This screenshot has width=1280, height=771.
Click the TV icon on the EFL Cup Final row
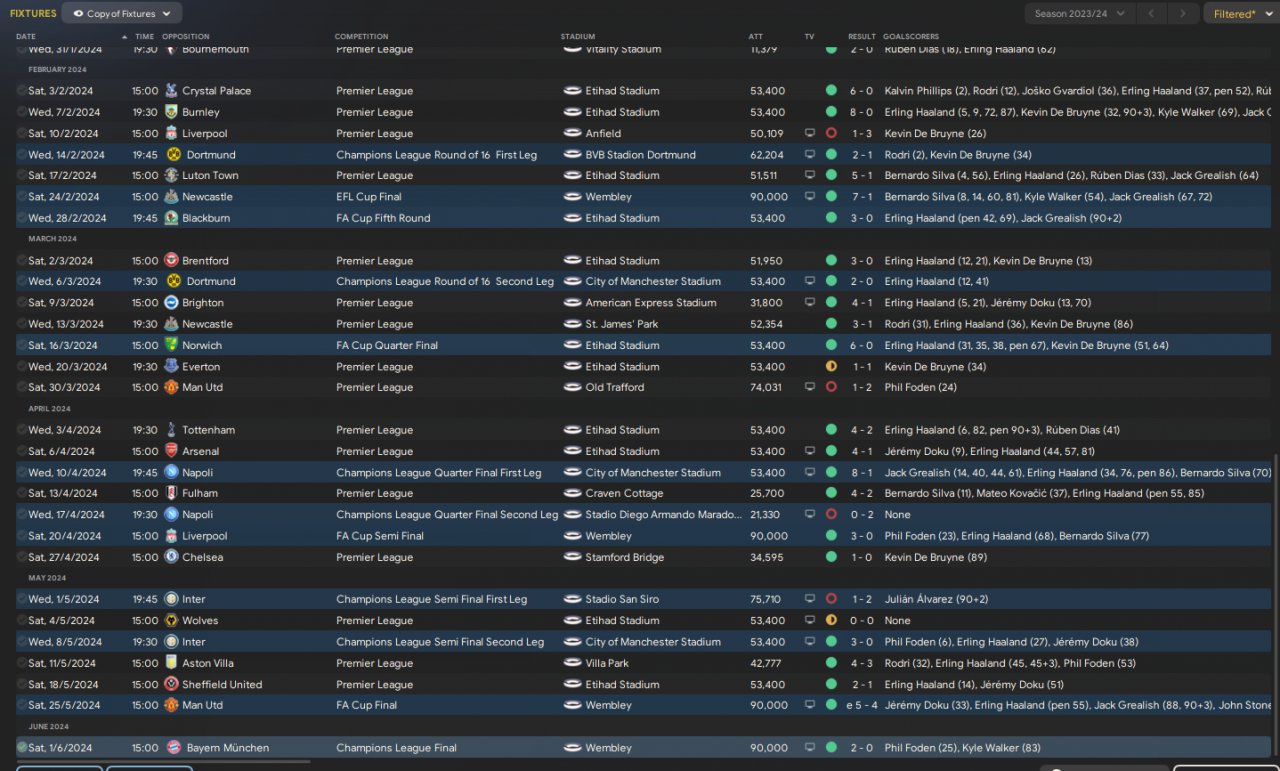tap(810, 197)
